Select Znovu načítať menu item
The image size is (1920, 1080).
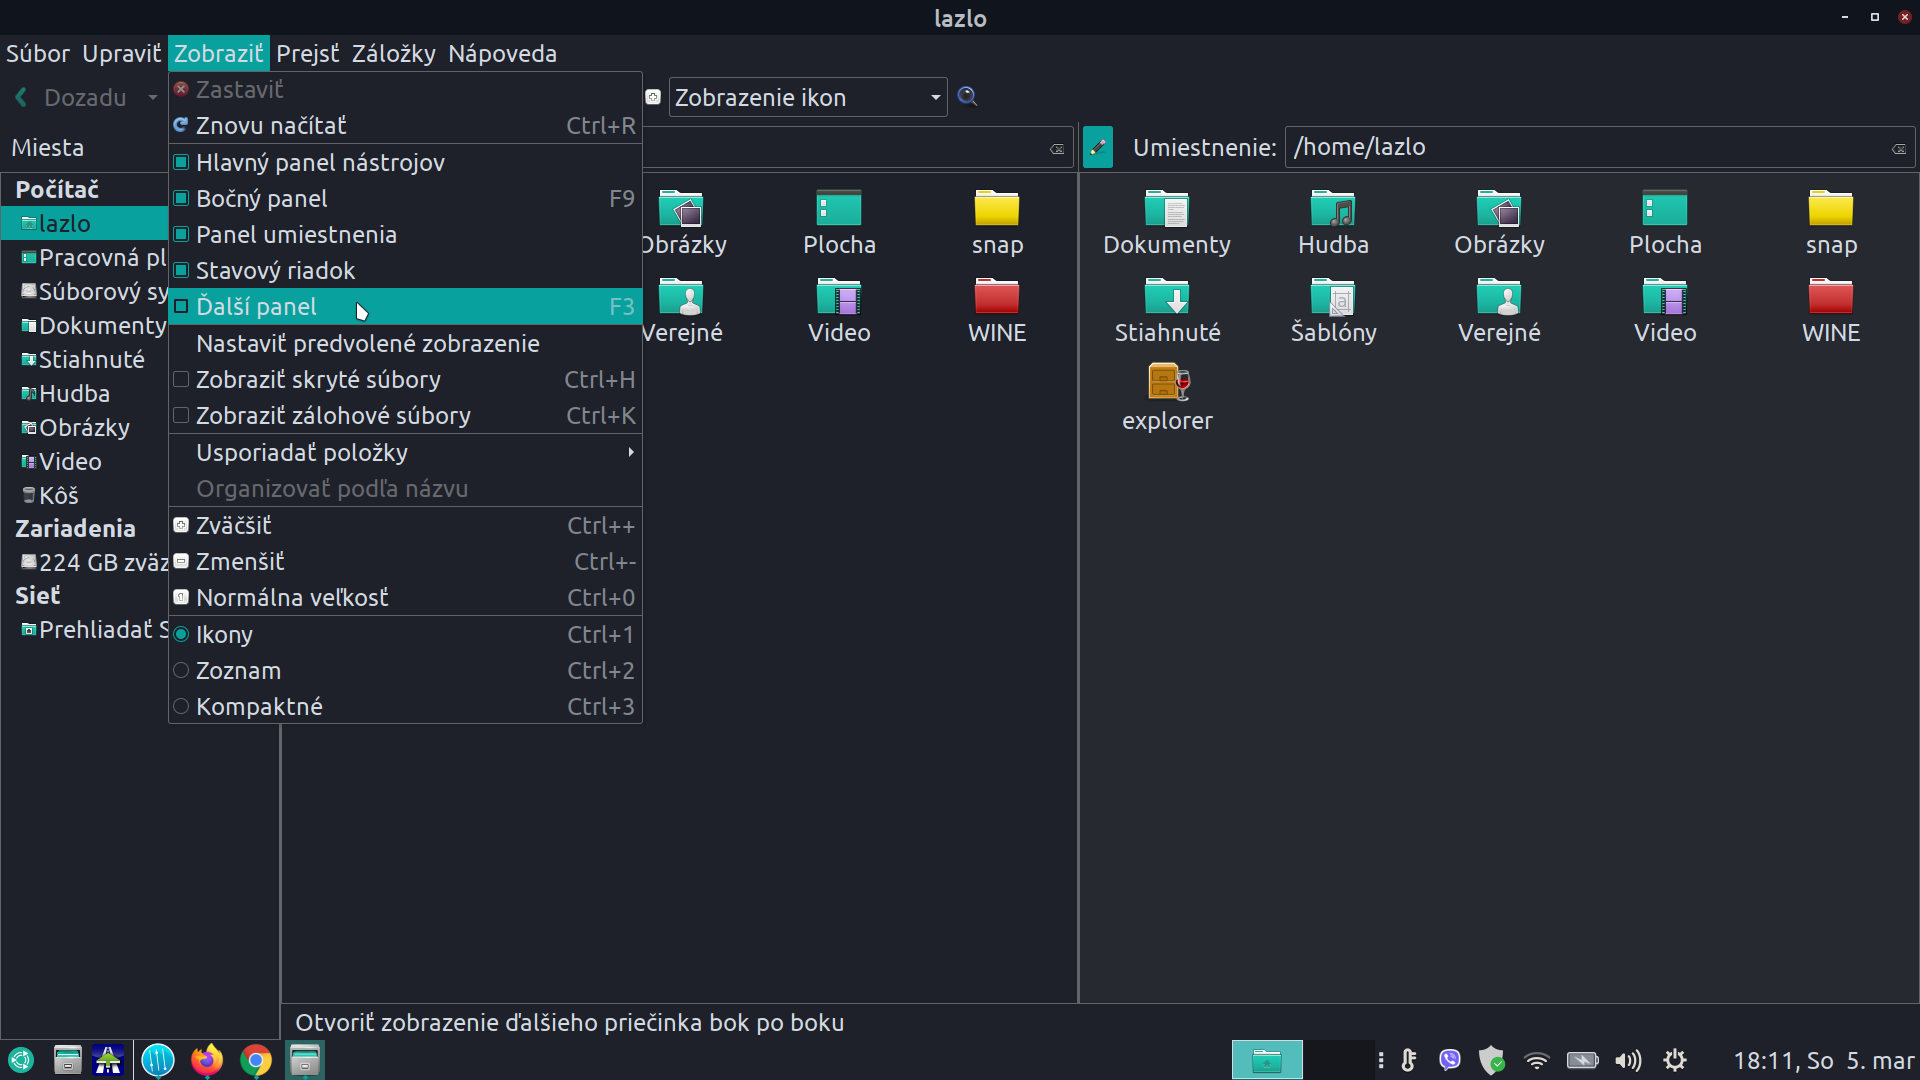272,126
